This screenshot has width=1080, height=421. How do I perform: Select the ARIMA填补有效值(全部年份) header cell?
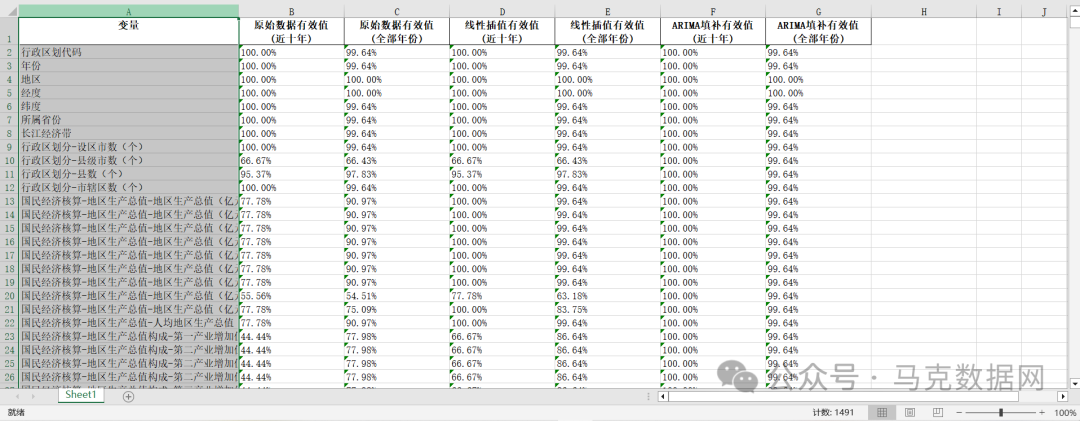pos(818,31)
